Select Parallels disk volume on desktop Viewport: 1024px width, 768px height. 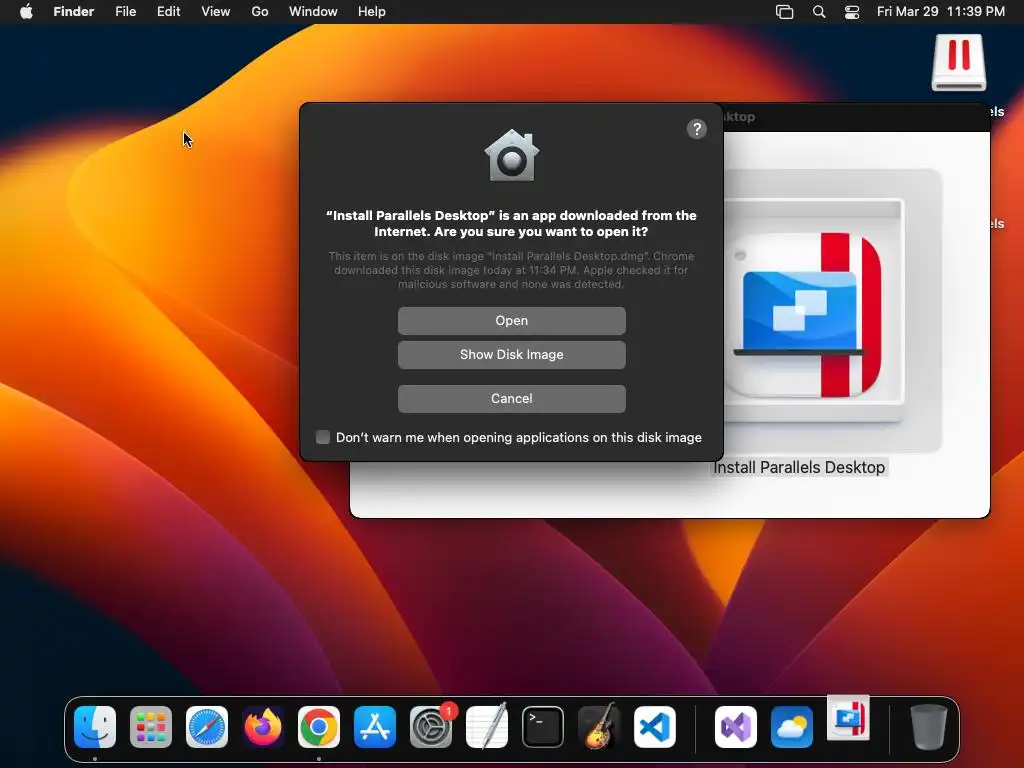tap(959, 63)
